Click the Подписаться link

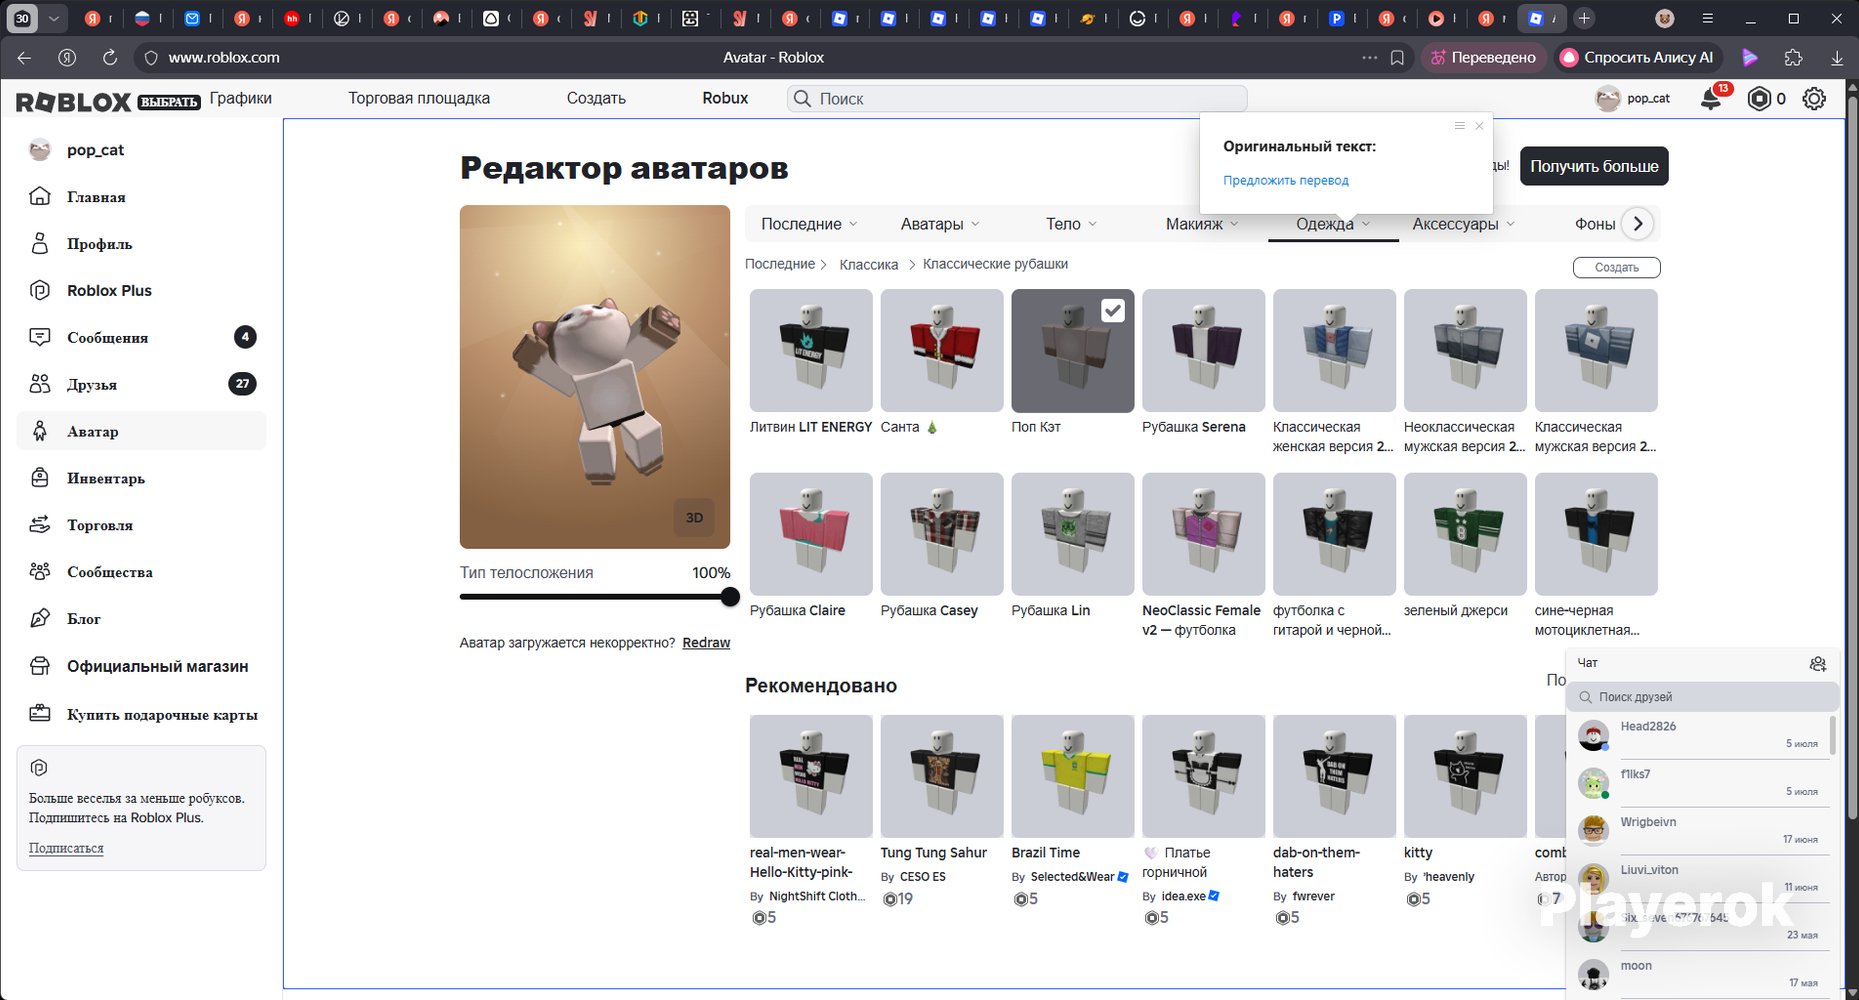tap(66, 848)
